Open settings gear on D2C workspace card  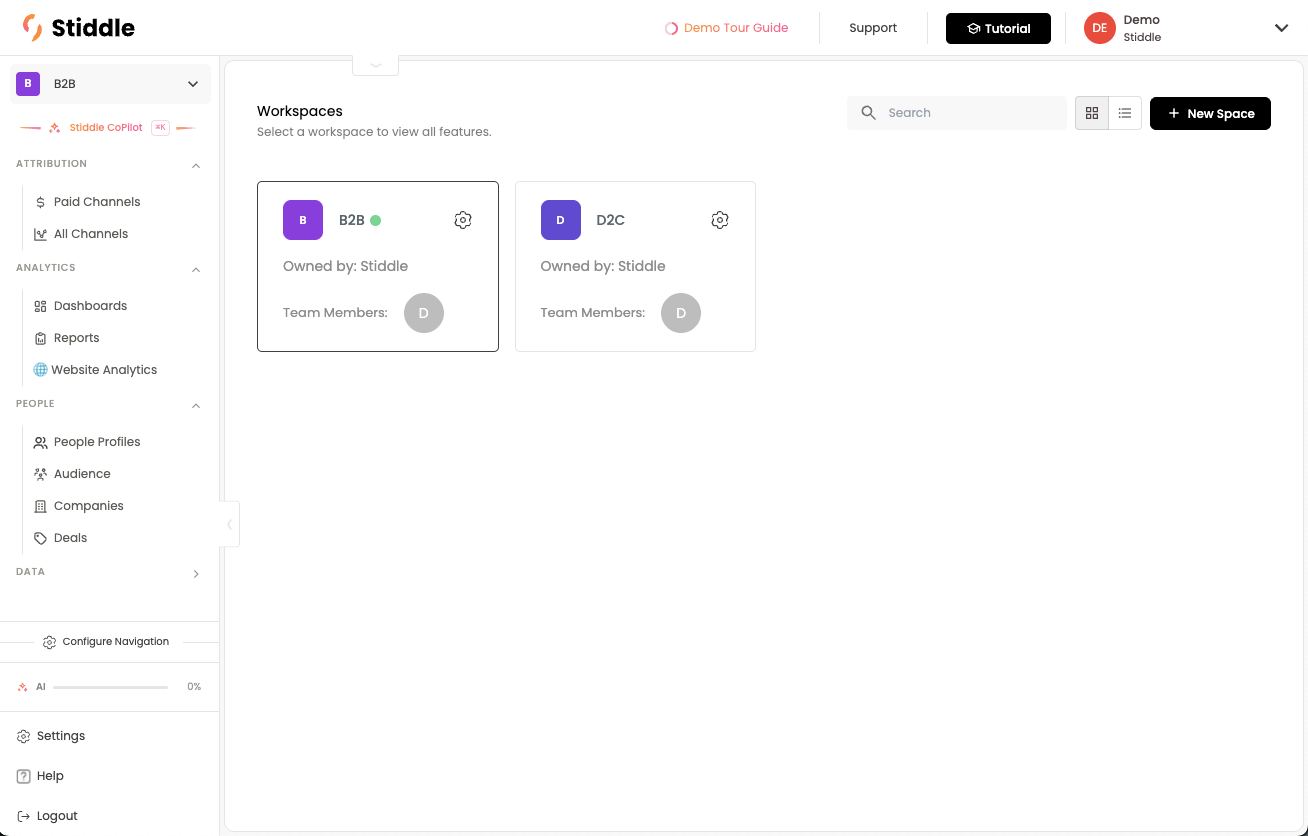(720, 220)
